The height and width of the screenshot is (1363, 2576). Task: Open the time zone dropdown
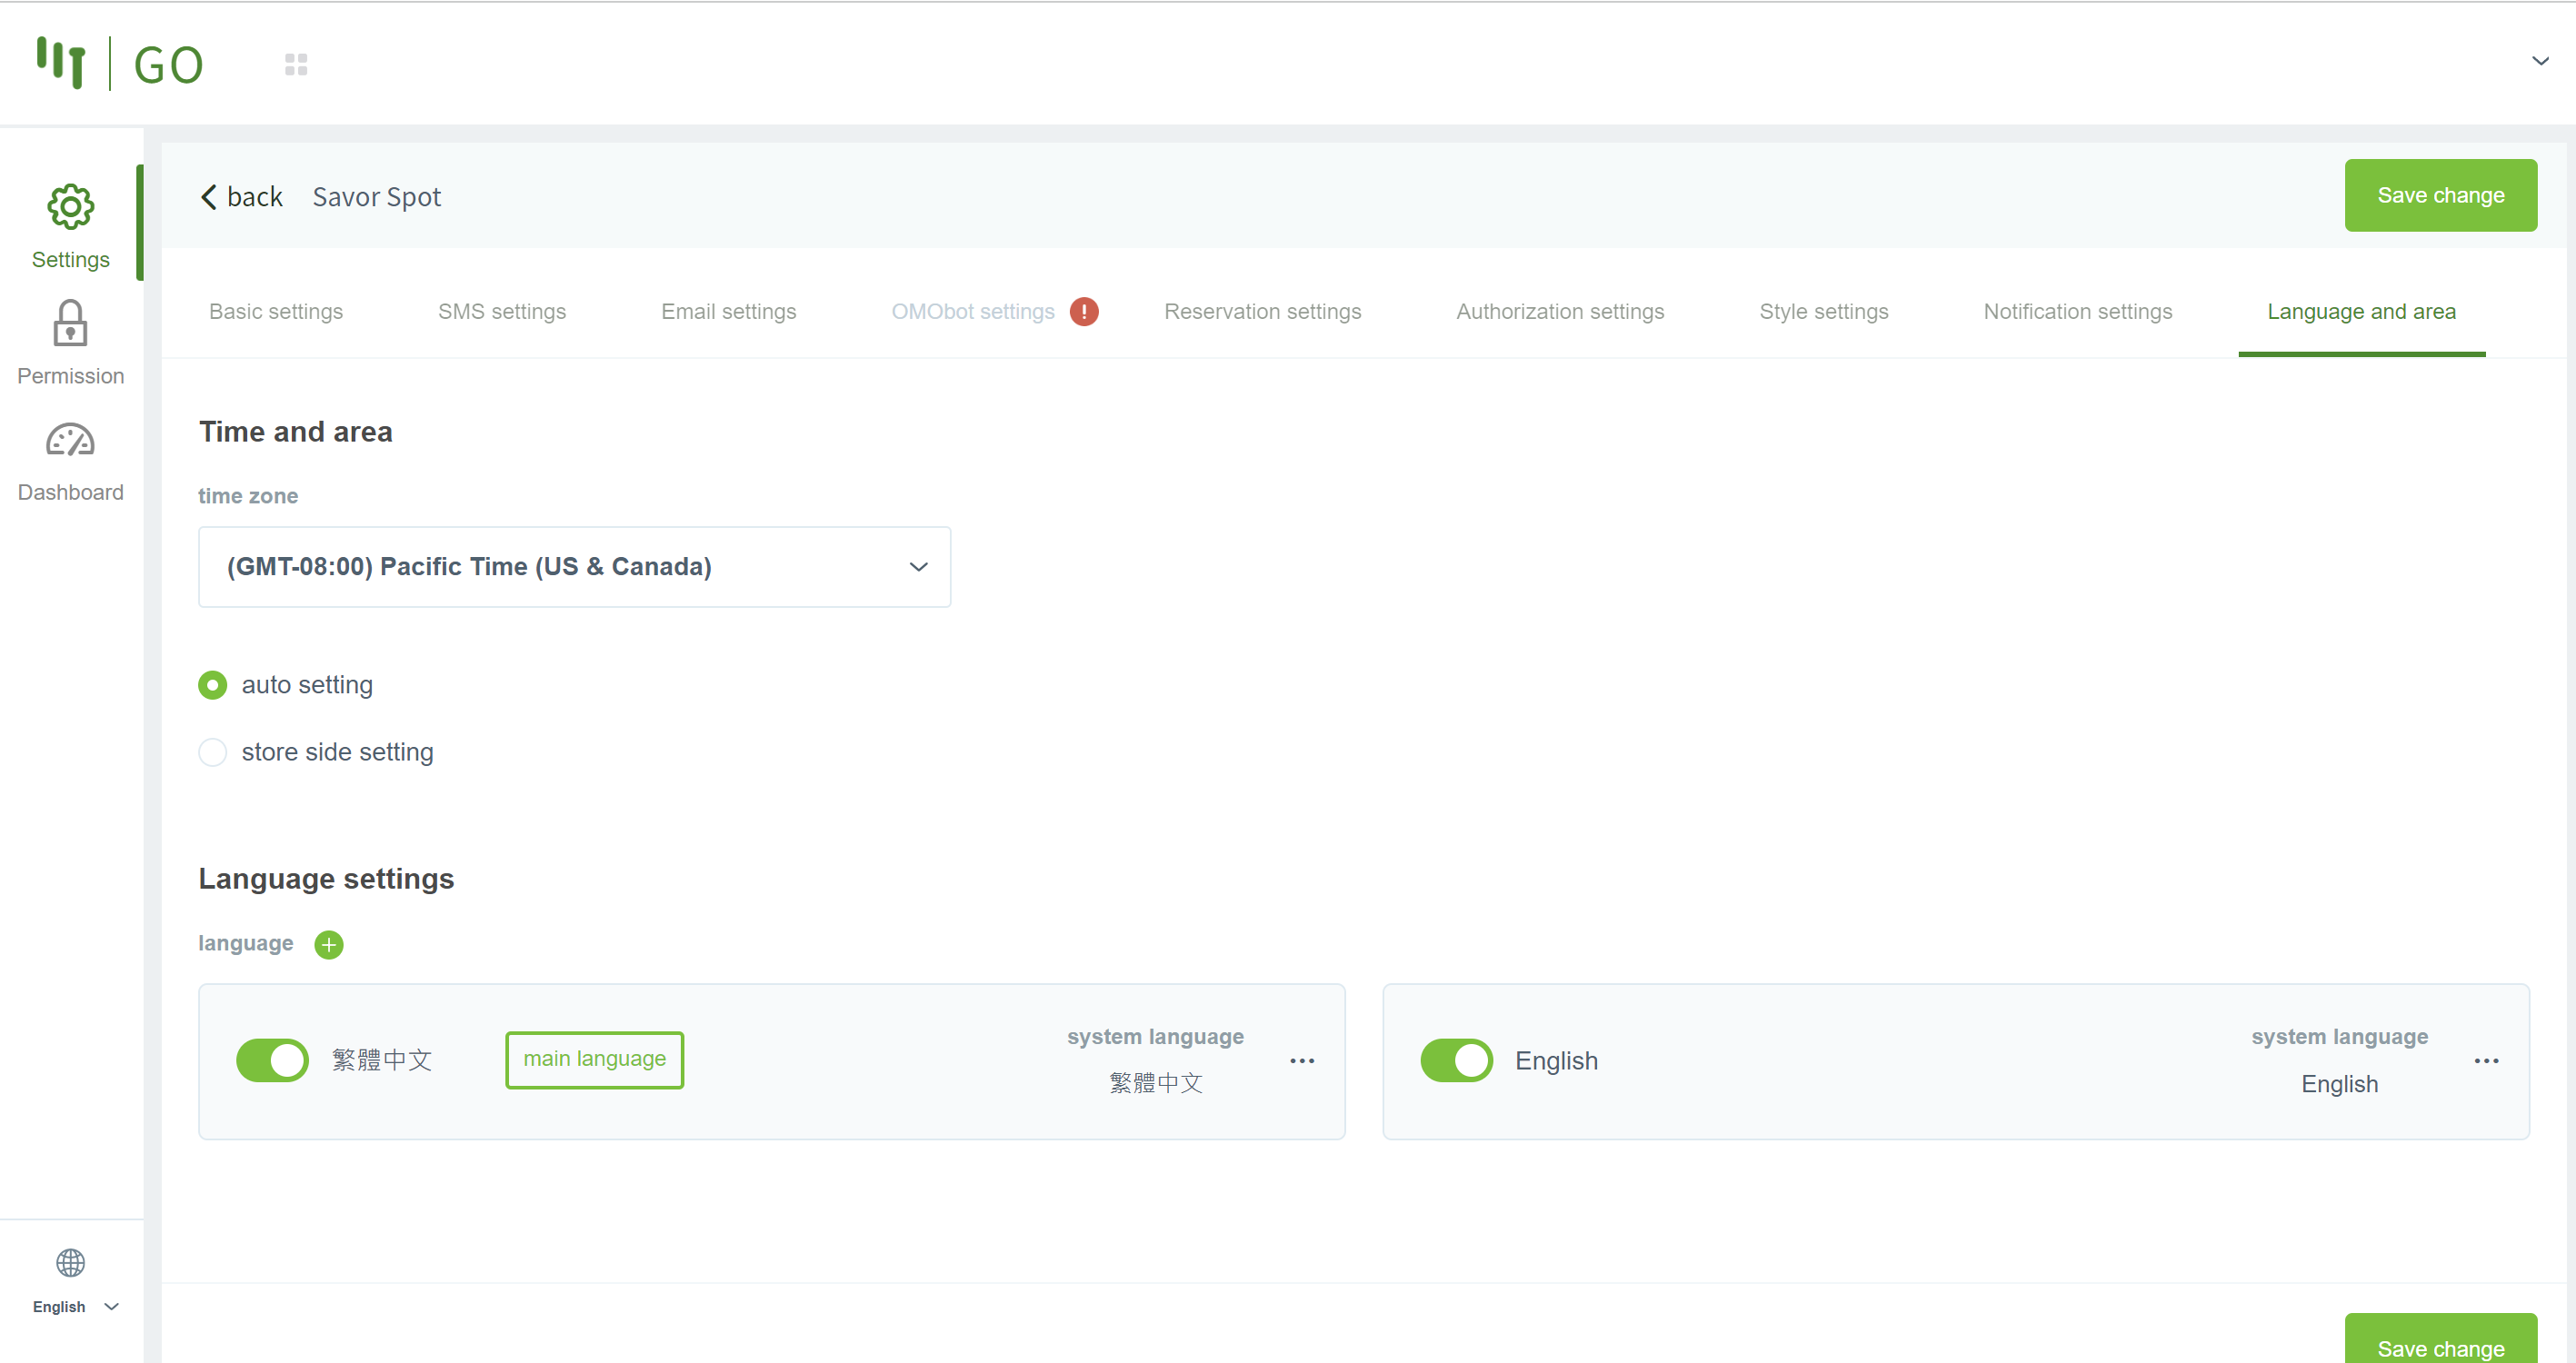[x=574, y=567]
